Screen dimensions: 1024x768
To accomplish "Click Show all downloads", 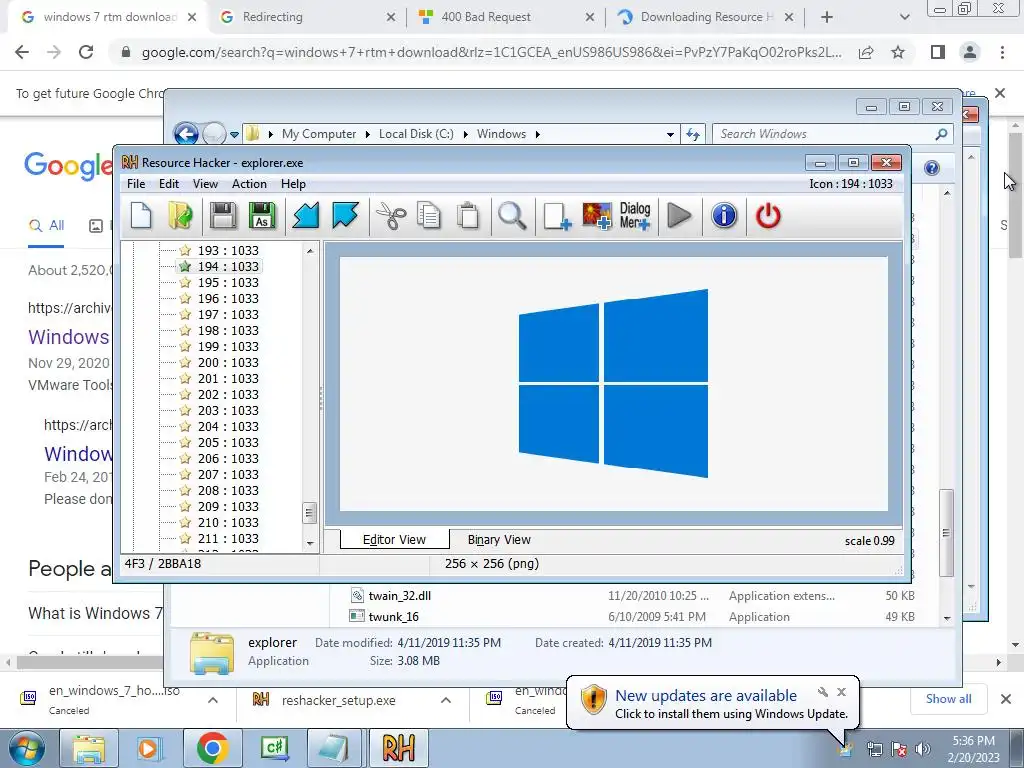I will (948, 699).
